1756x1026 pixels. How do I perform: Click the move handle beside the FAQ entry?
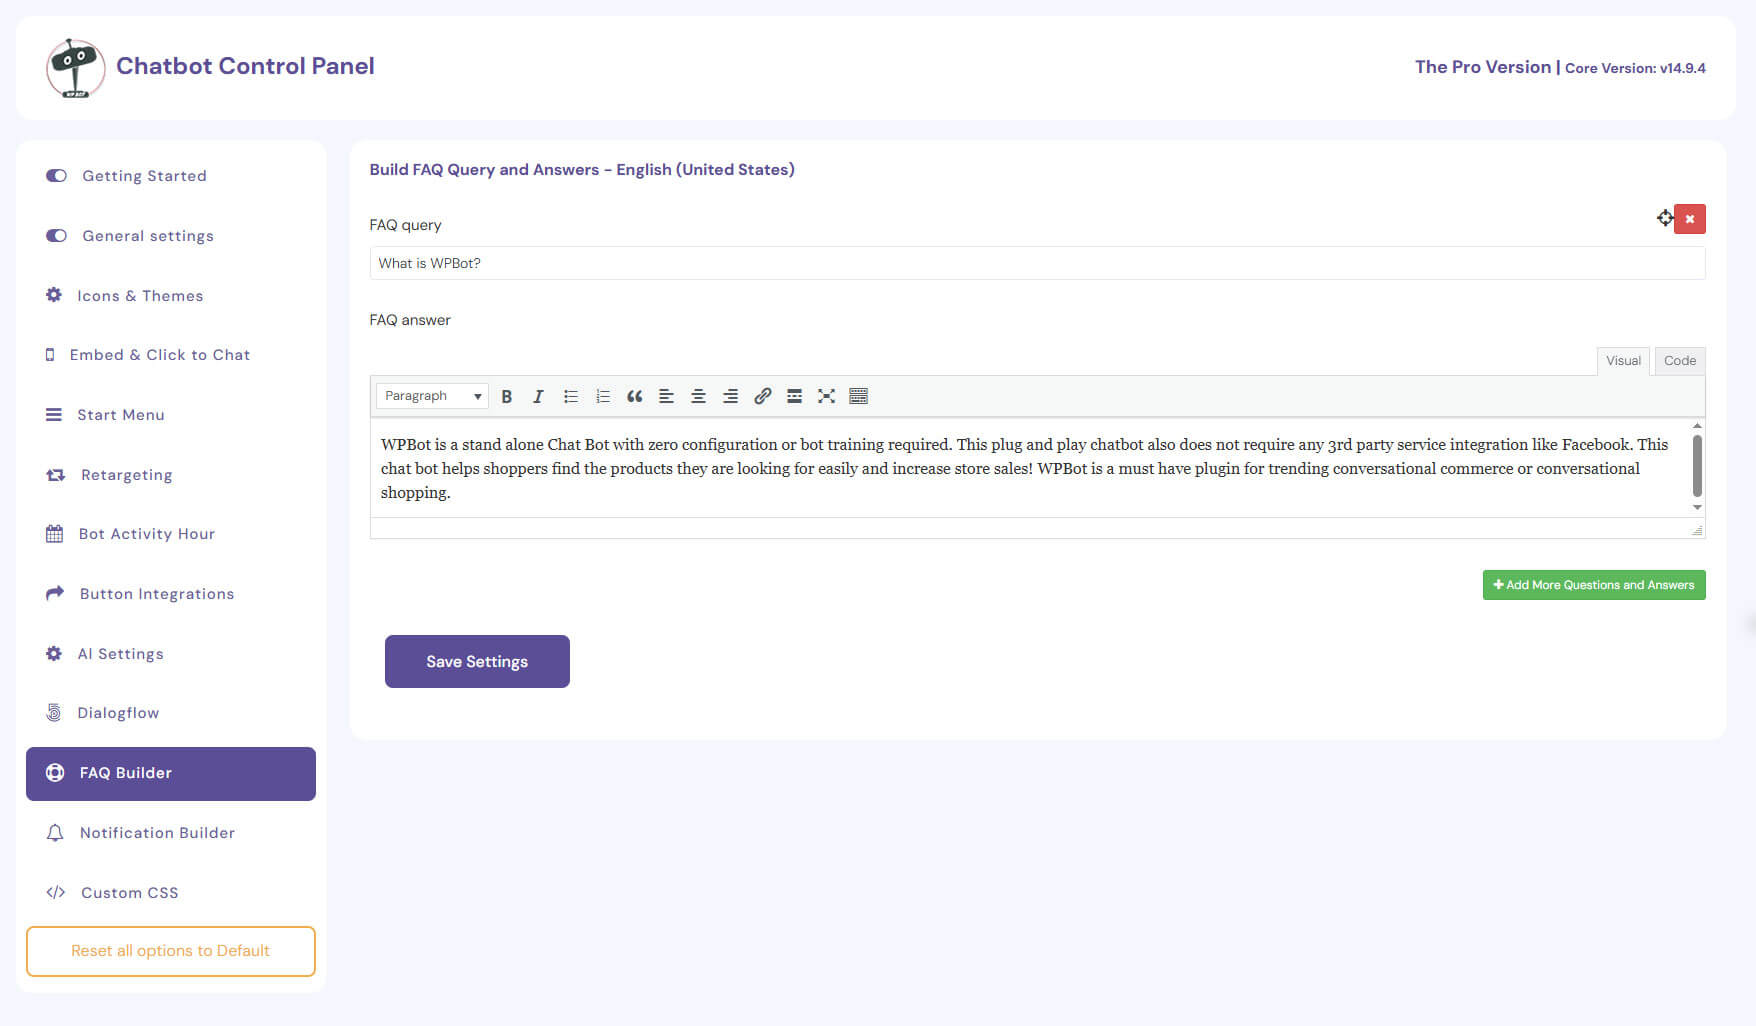coord(1665,218)
